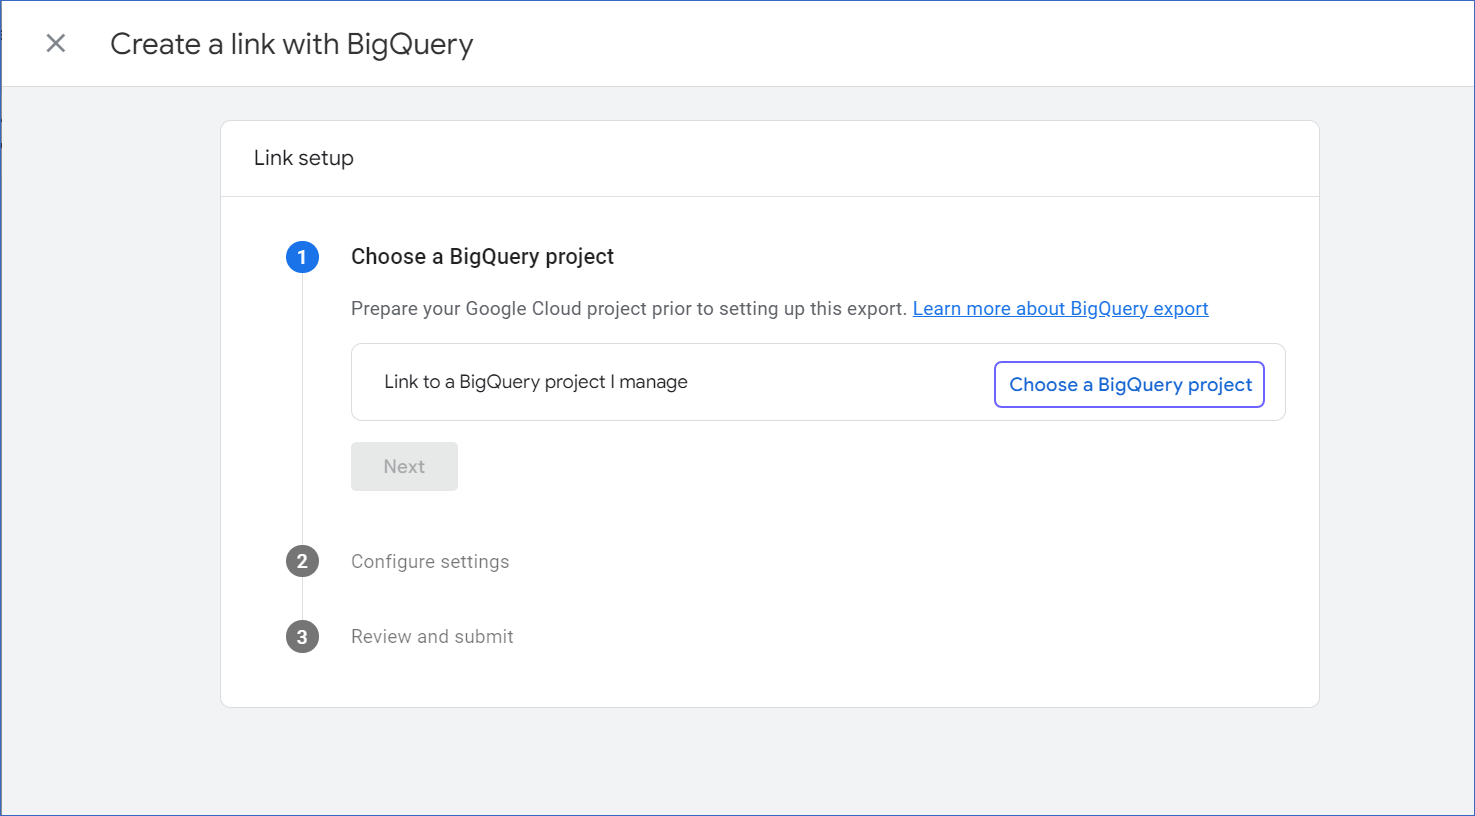The image size is (1475, 816).
Task: Click Choose a BigQuery project button
Action: tap(1129, 385)
